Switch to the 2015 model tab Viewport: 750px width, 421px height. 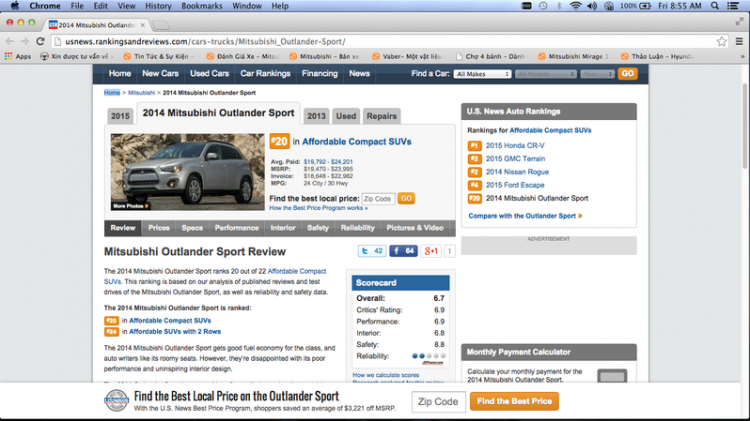tap(120, 116)
